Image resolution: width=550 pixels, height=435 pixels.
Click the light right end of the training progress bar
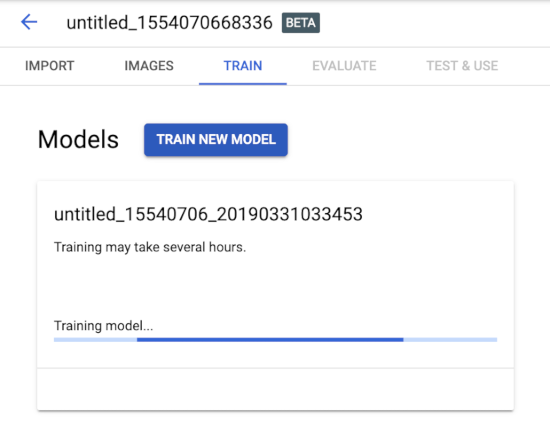[450, 340]
